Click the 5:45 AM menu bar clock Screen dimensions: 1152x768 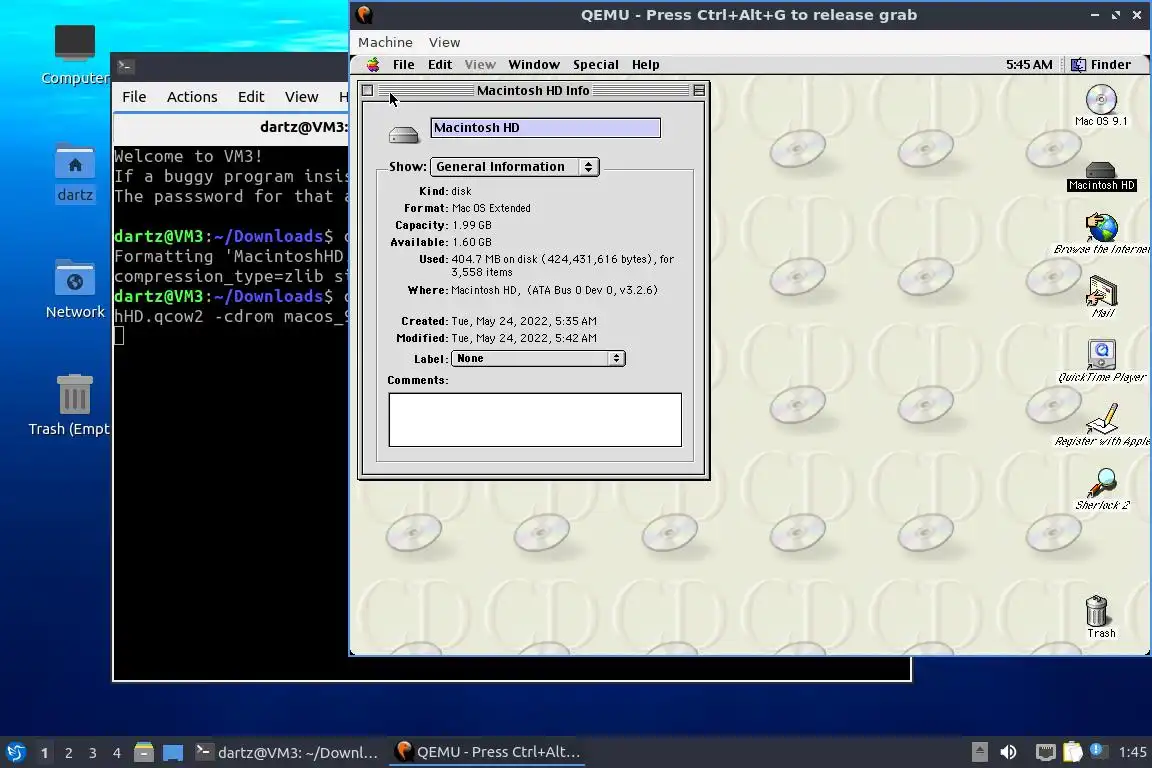1029,65
